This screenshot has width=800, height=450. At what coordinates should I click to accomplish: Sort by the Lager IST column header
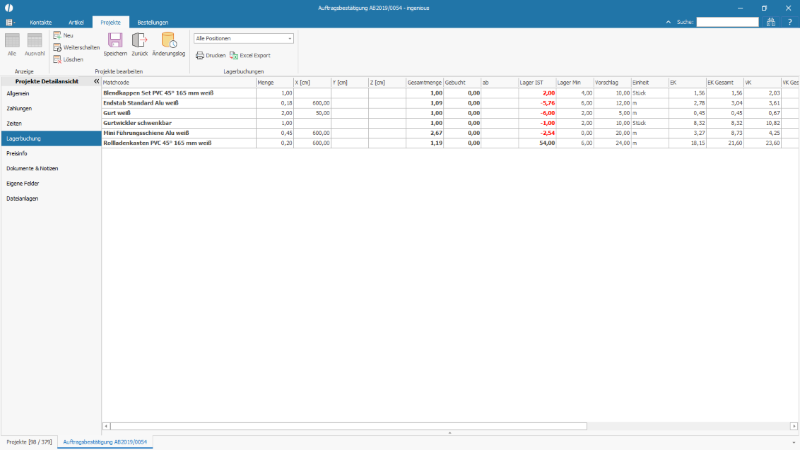pos(537,82)
